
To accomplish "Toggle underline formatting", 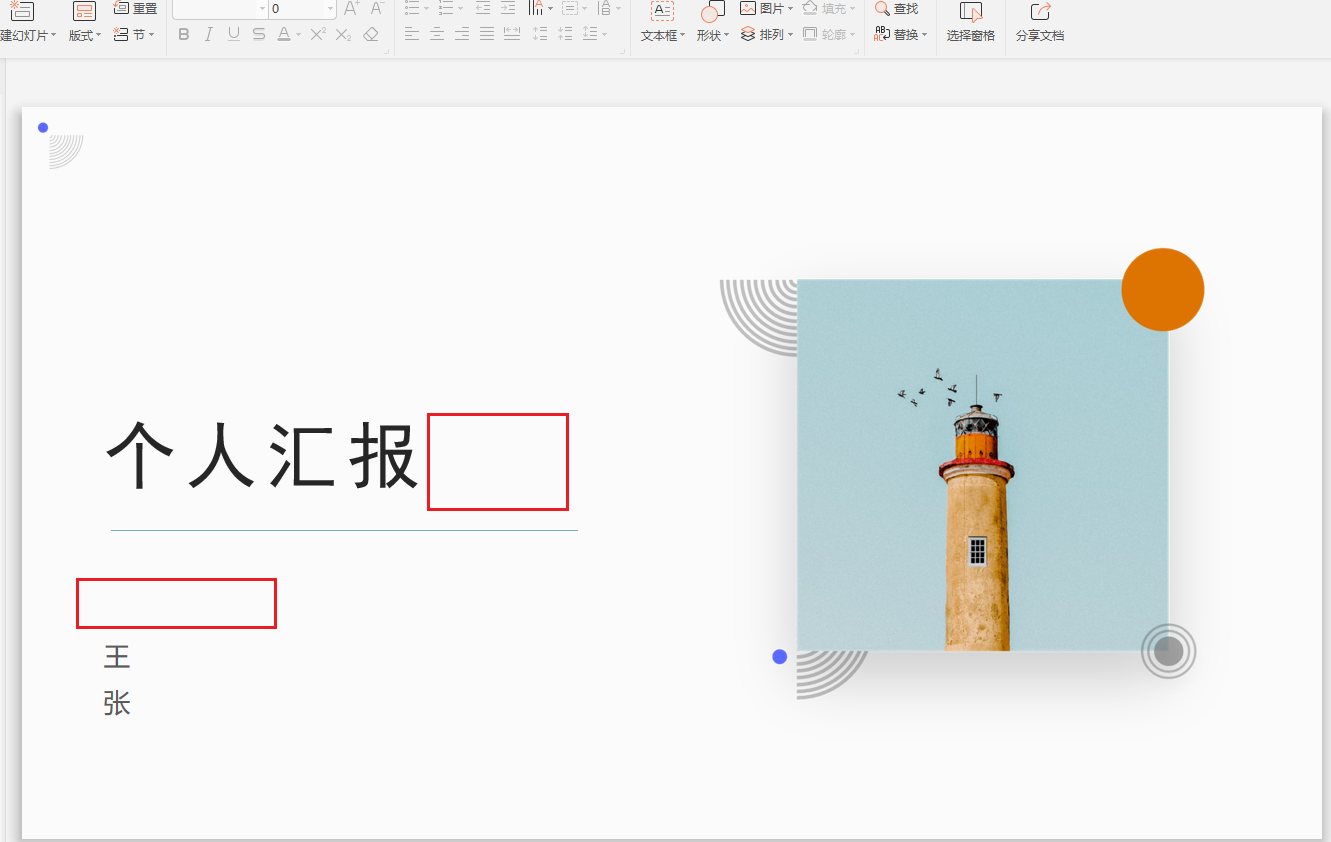I will tap(232, 33).
